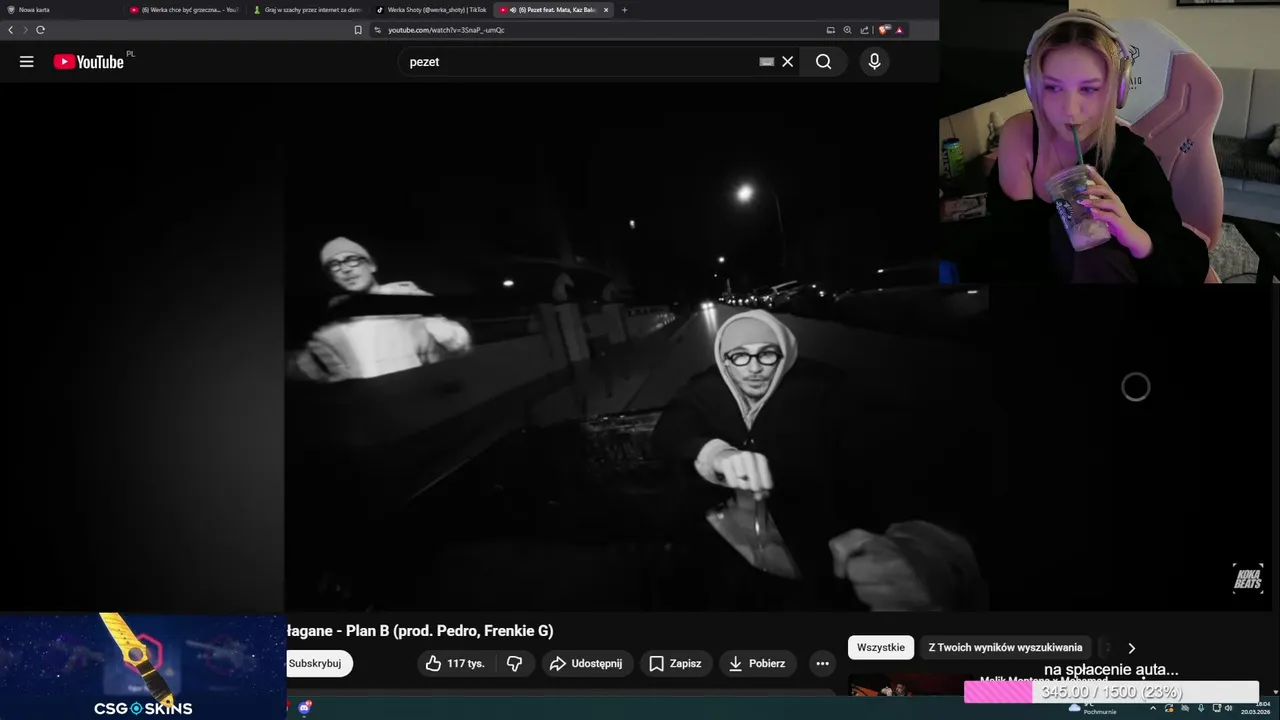
Task: Click the Udostępnij share button
Action: (587, 663)
